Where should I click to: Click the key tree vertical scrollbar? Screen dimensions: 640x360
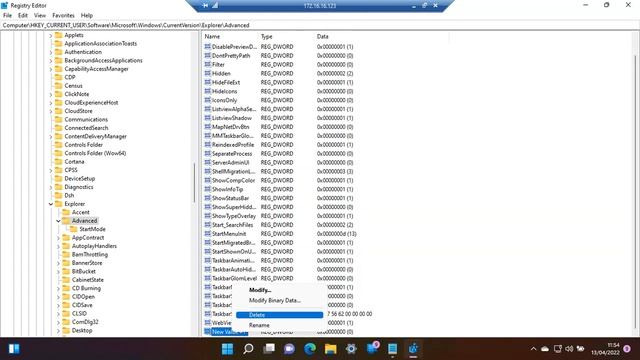click(x=195, y=182)
